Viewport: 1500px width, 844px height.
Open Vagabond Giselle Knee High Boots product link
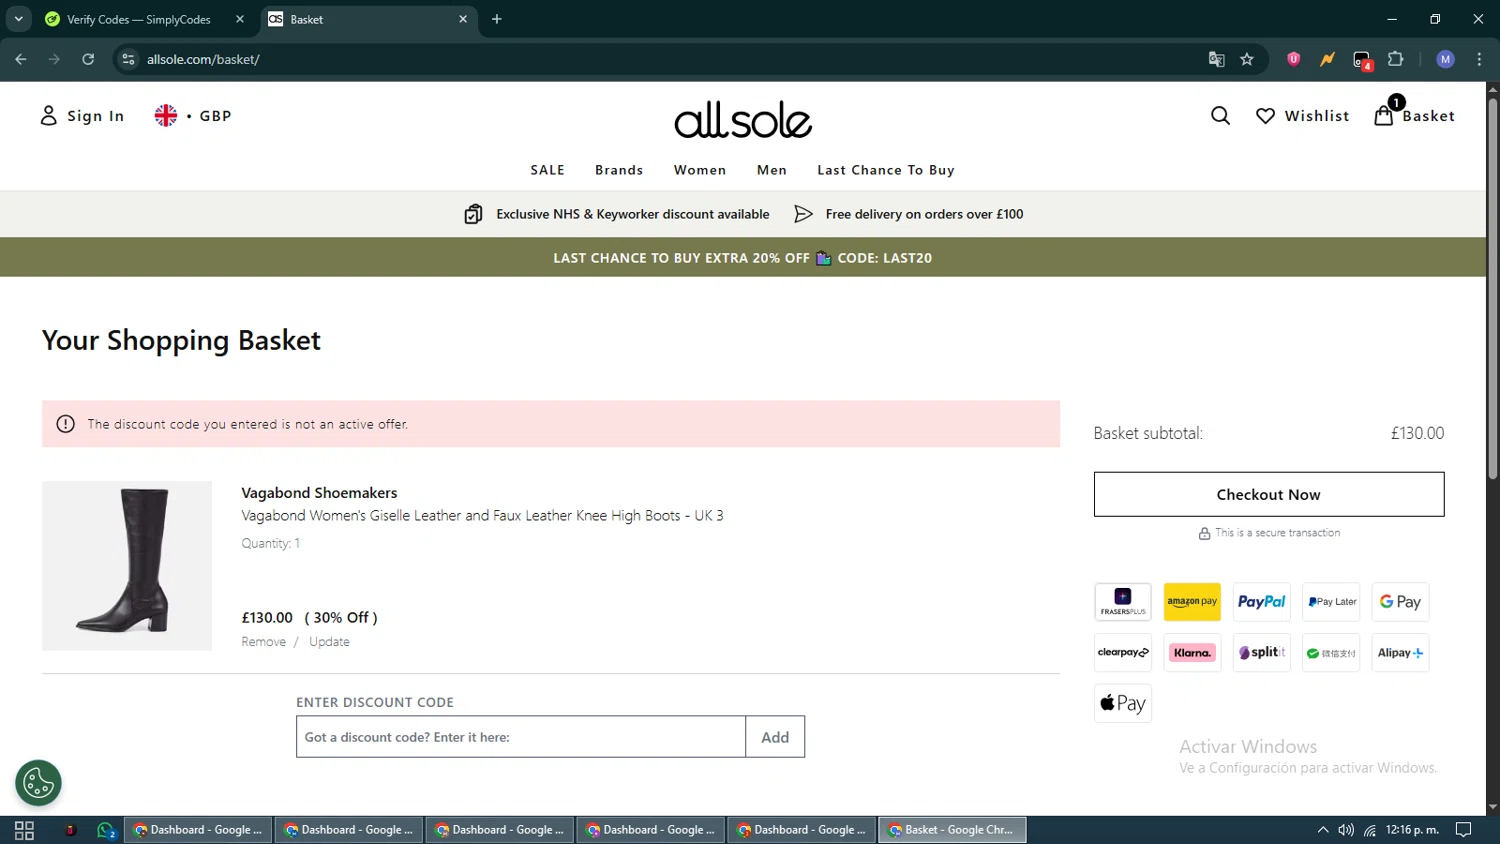[482, 516]
